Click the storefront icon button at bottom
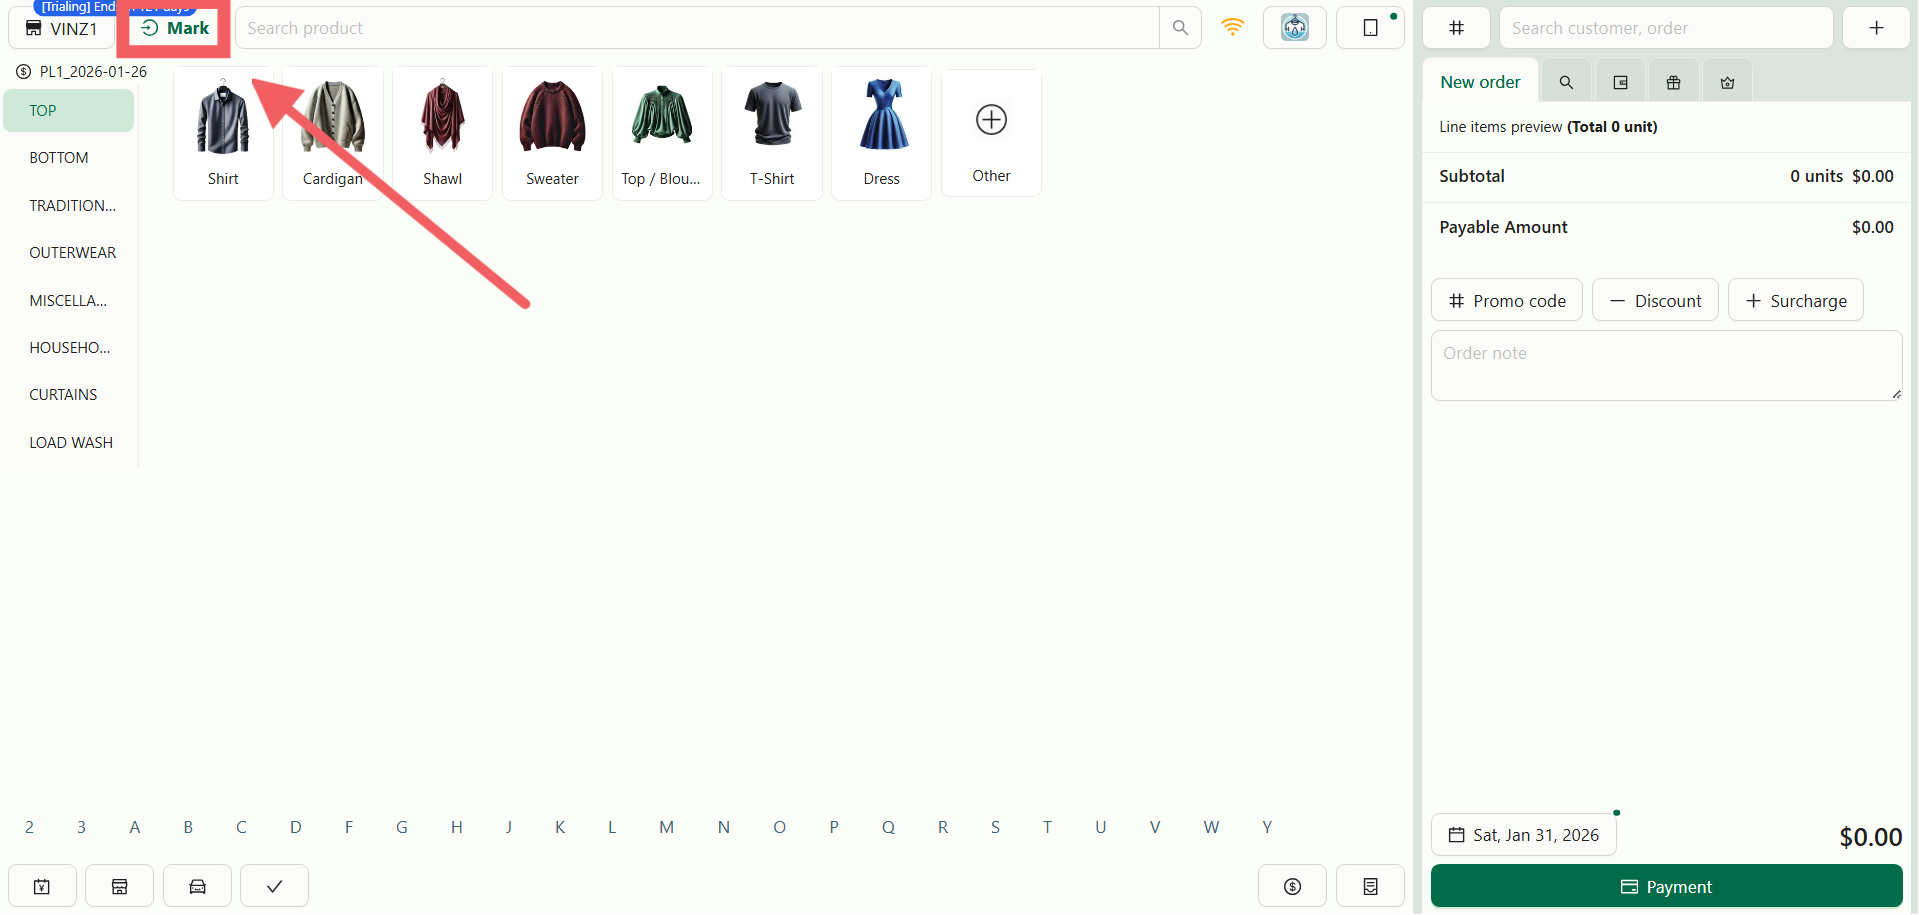Screen dimensions: 1919x915 pos(120,886)
